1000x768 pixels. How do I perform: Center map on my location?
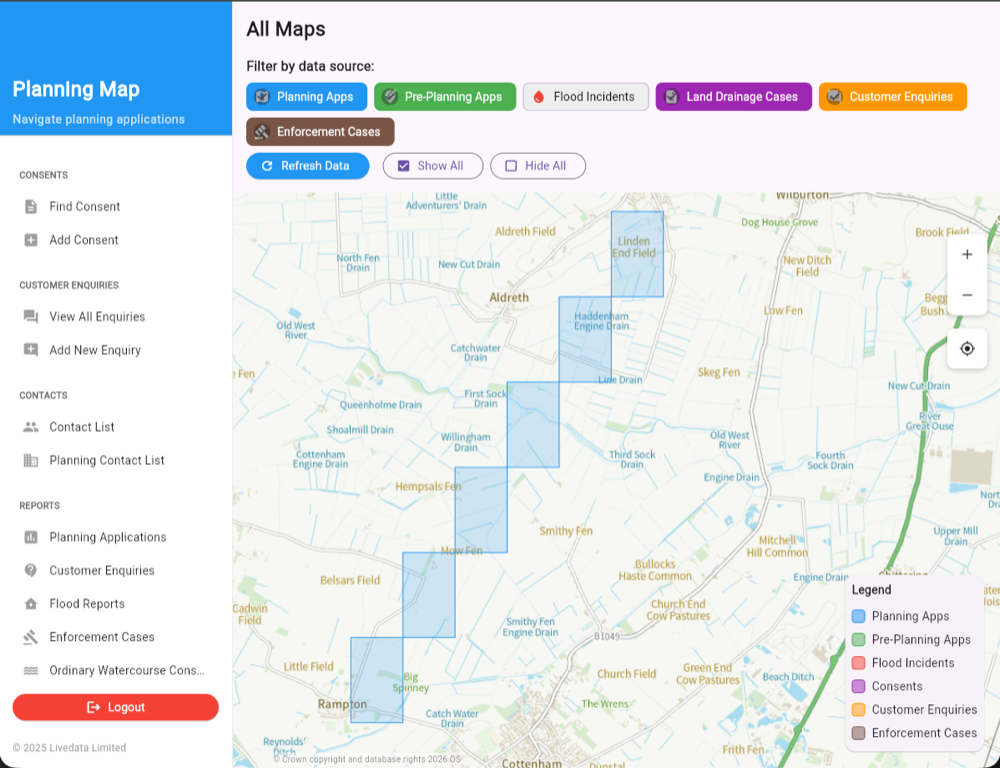click(x=967, y=349)
